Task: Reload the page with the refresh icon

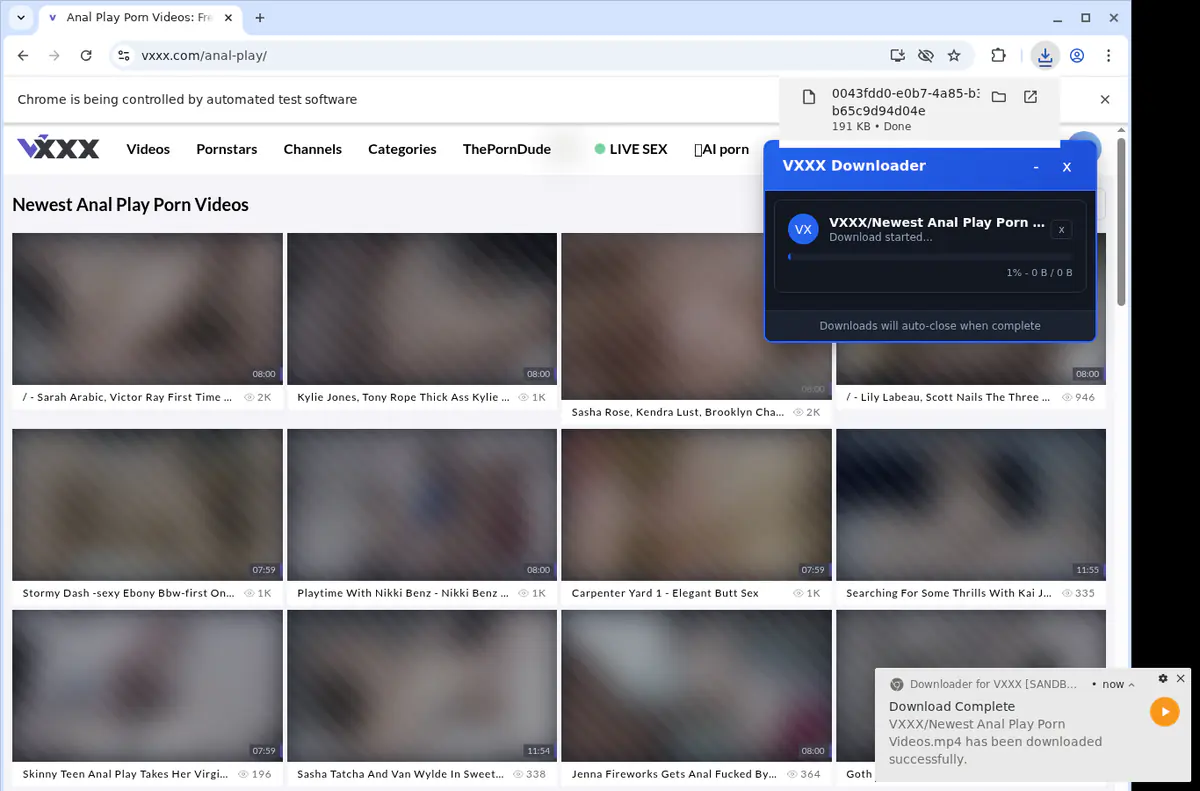Action: (86, 56)
